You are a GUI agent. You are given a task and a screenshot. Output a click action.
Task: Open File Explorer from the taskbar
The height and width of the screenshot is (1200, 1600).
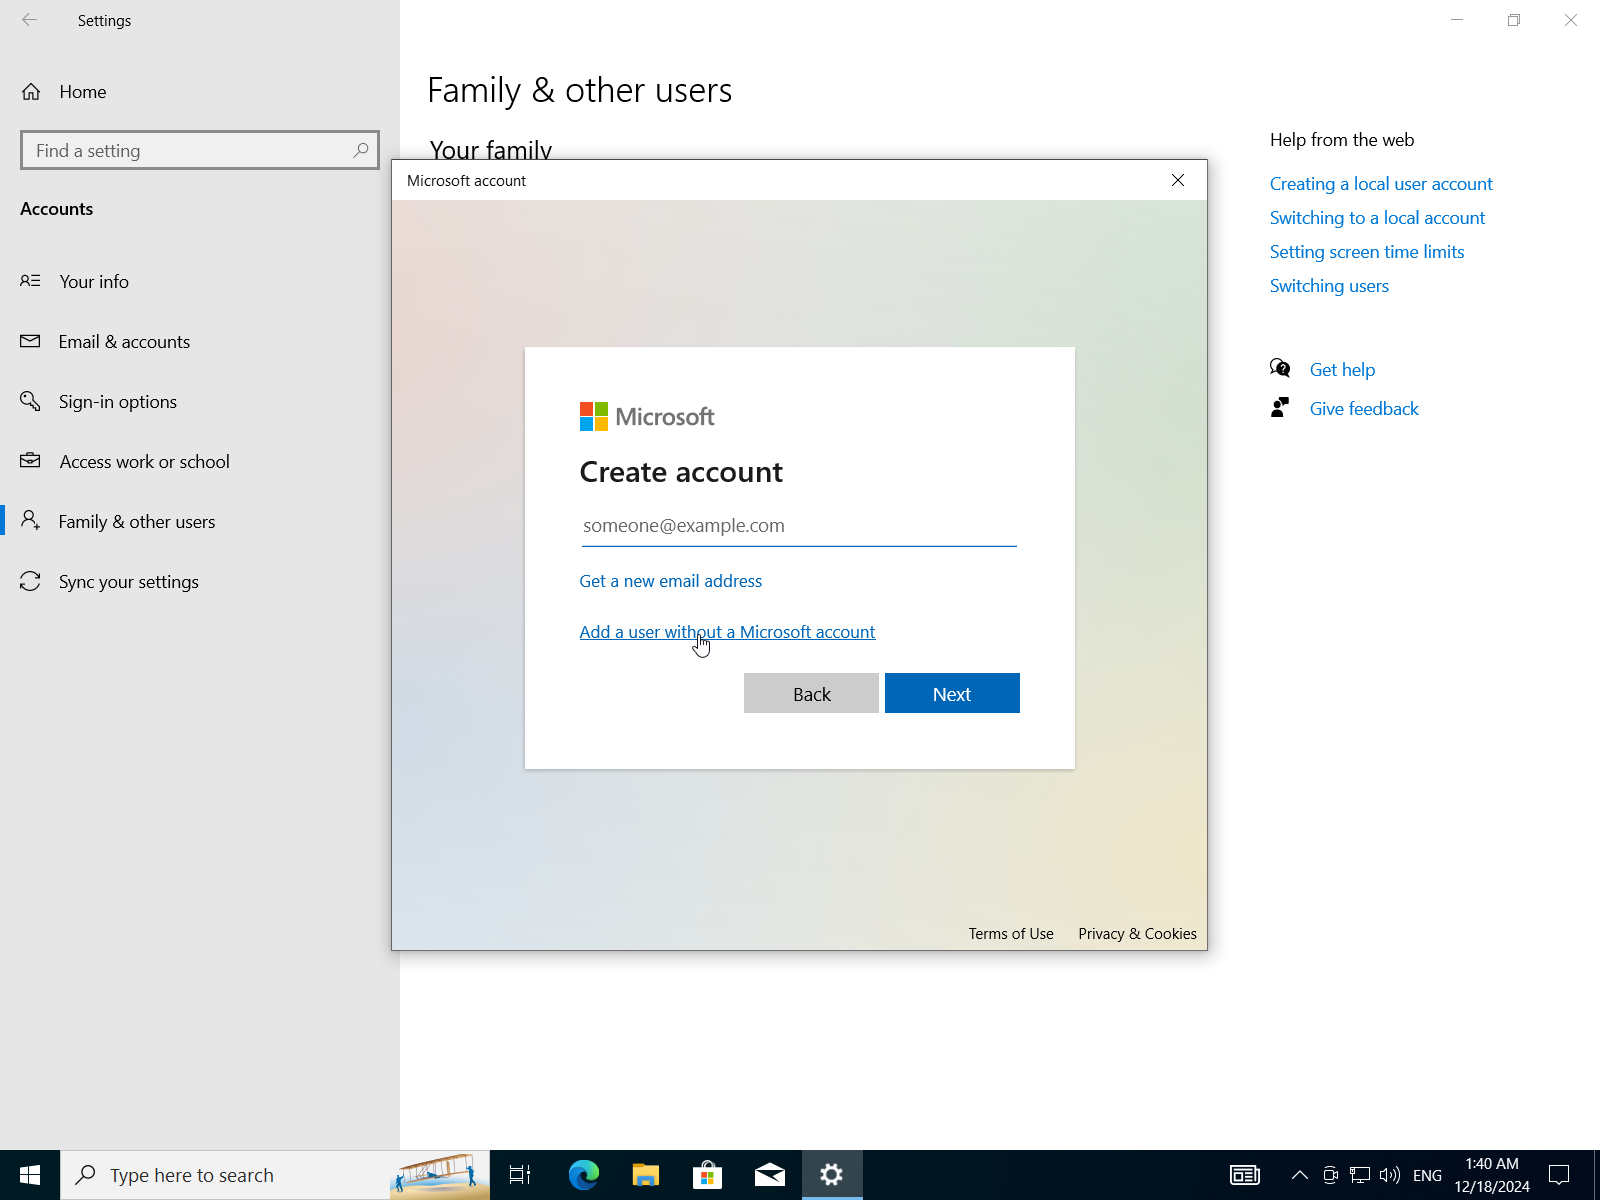pyautogui.click(x=646, y=1175)
